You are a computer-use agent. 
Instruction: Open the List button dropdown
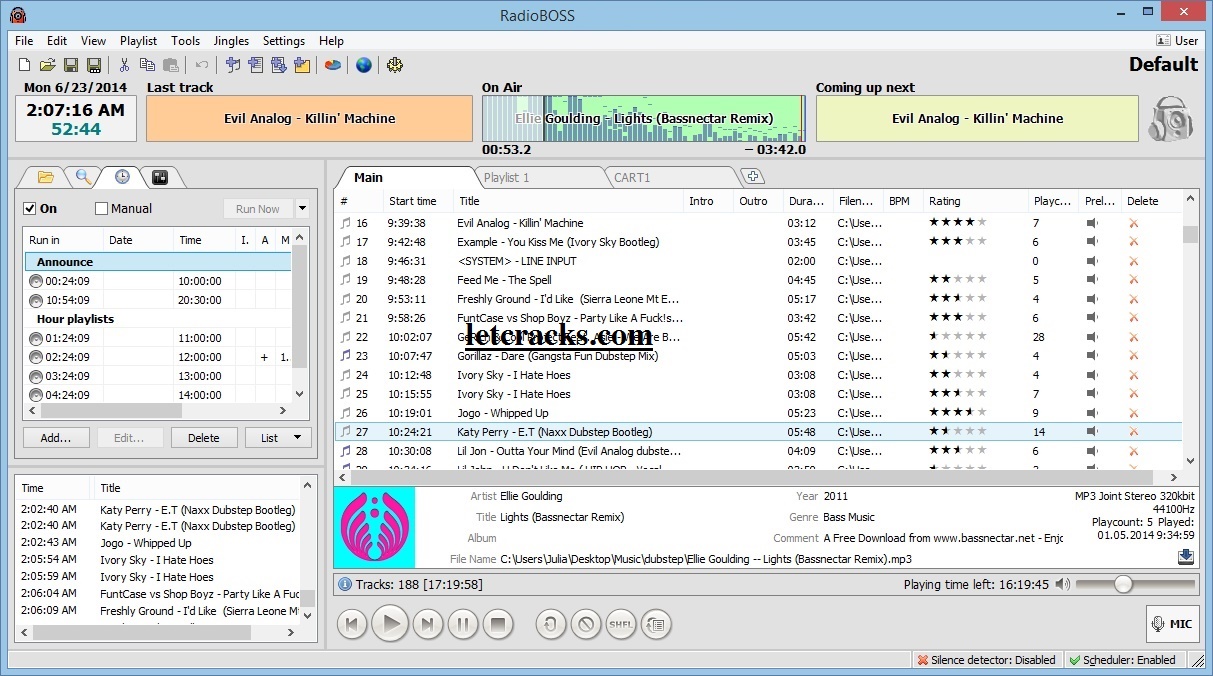coord(279,438)
